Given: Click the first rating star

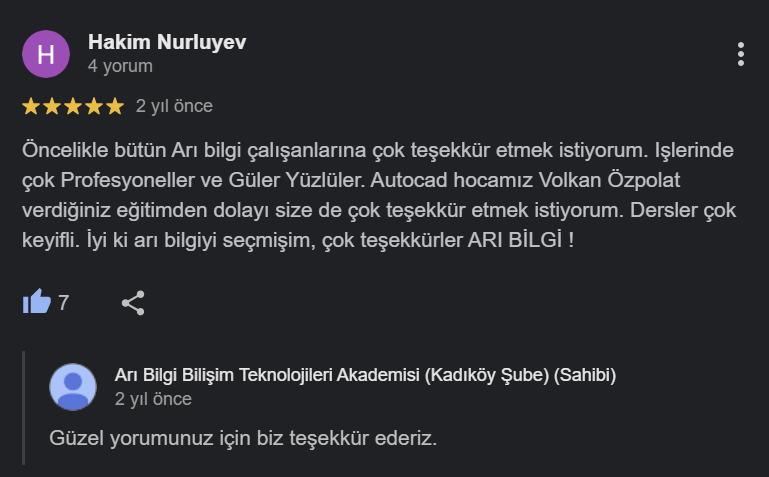Looking at the screenshot, I should pos(31,106).
